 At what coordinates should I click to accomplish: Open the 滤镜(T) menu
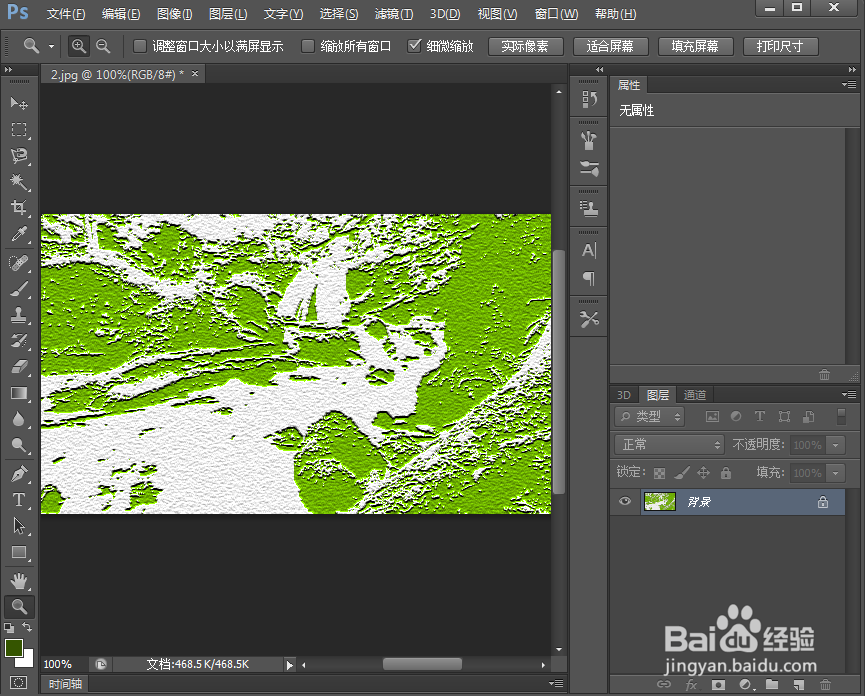pyautogui.click(x=394, y=14)
